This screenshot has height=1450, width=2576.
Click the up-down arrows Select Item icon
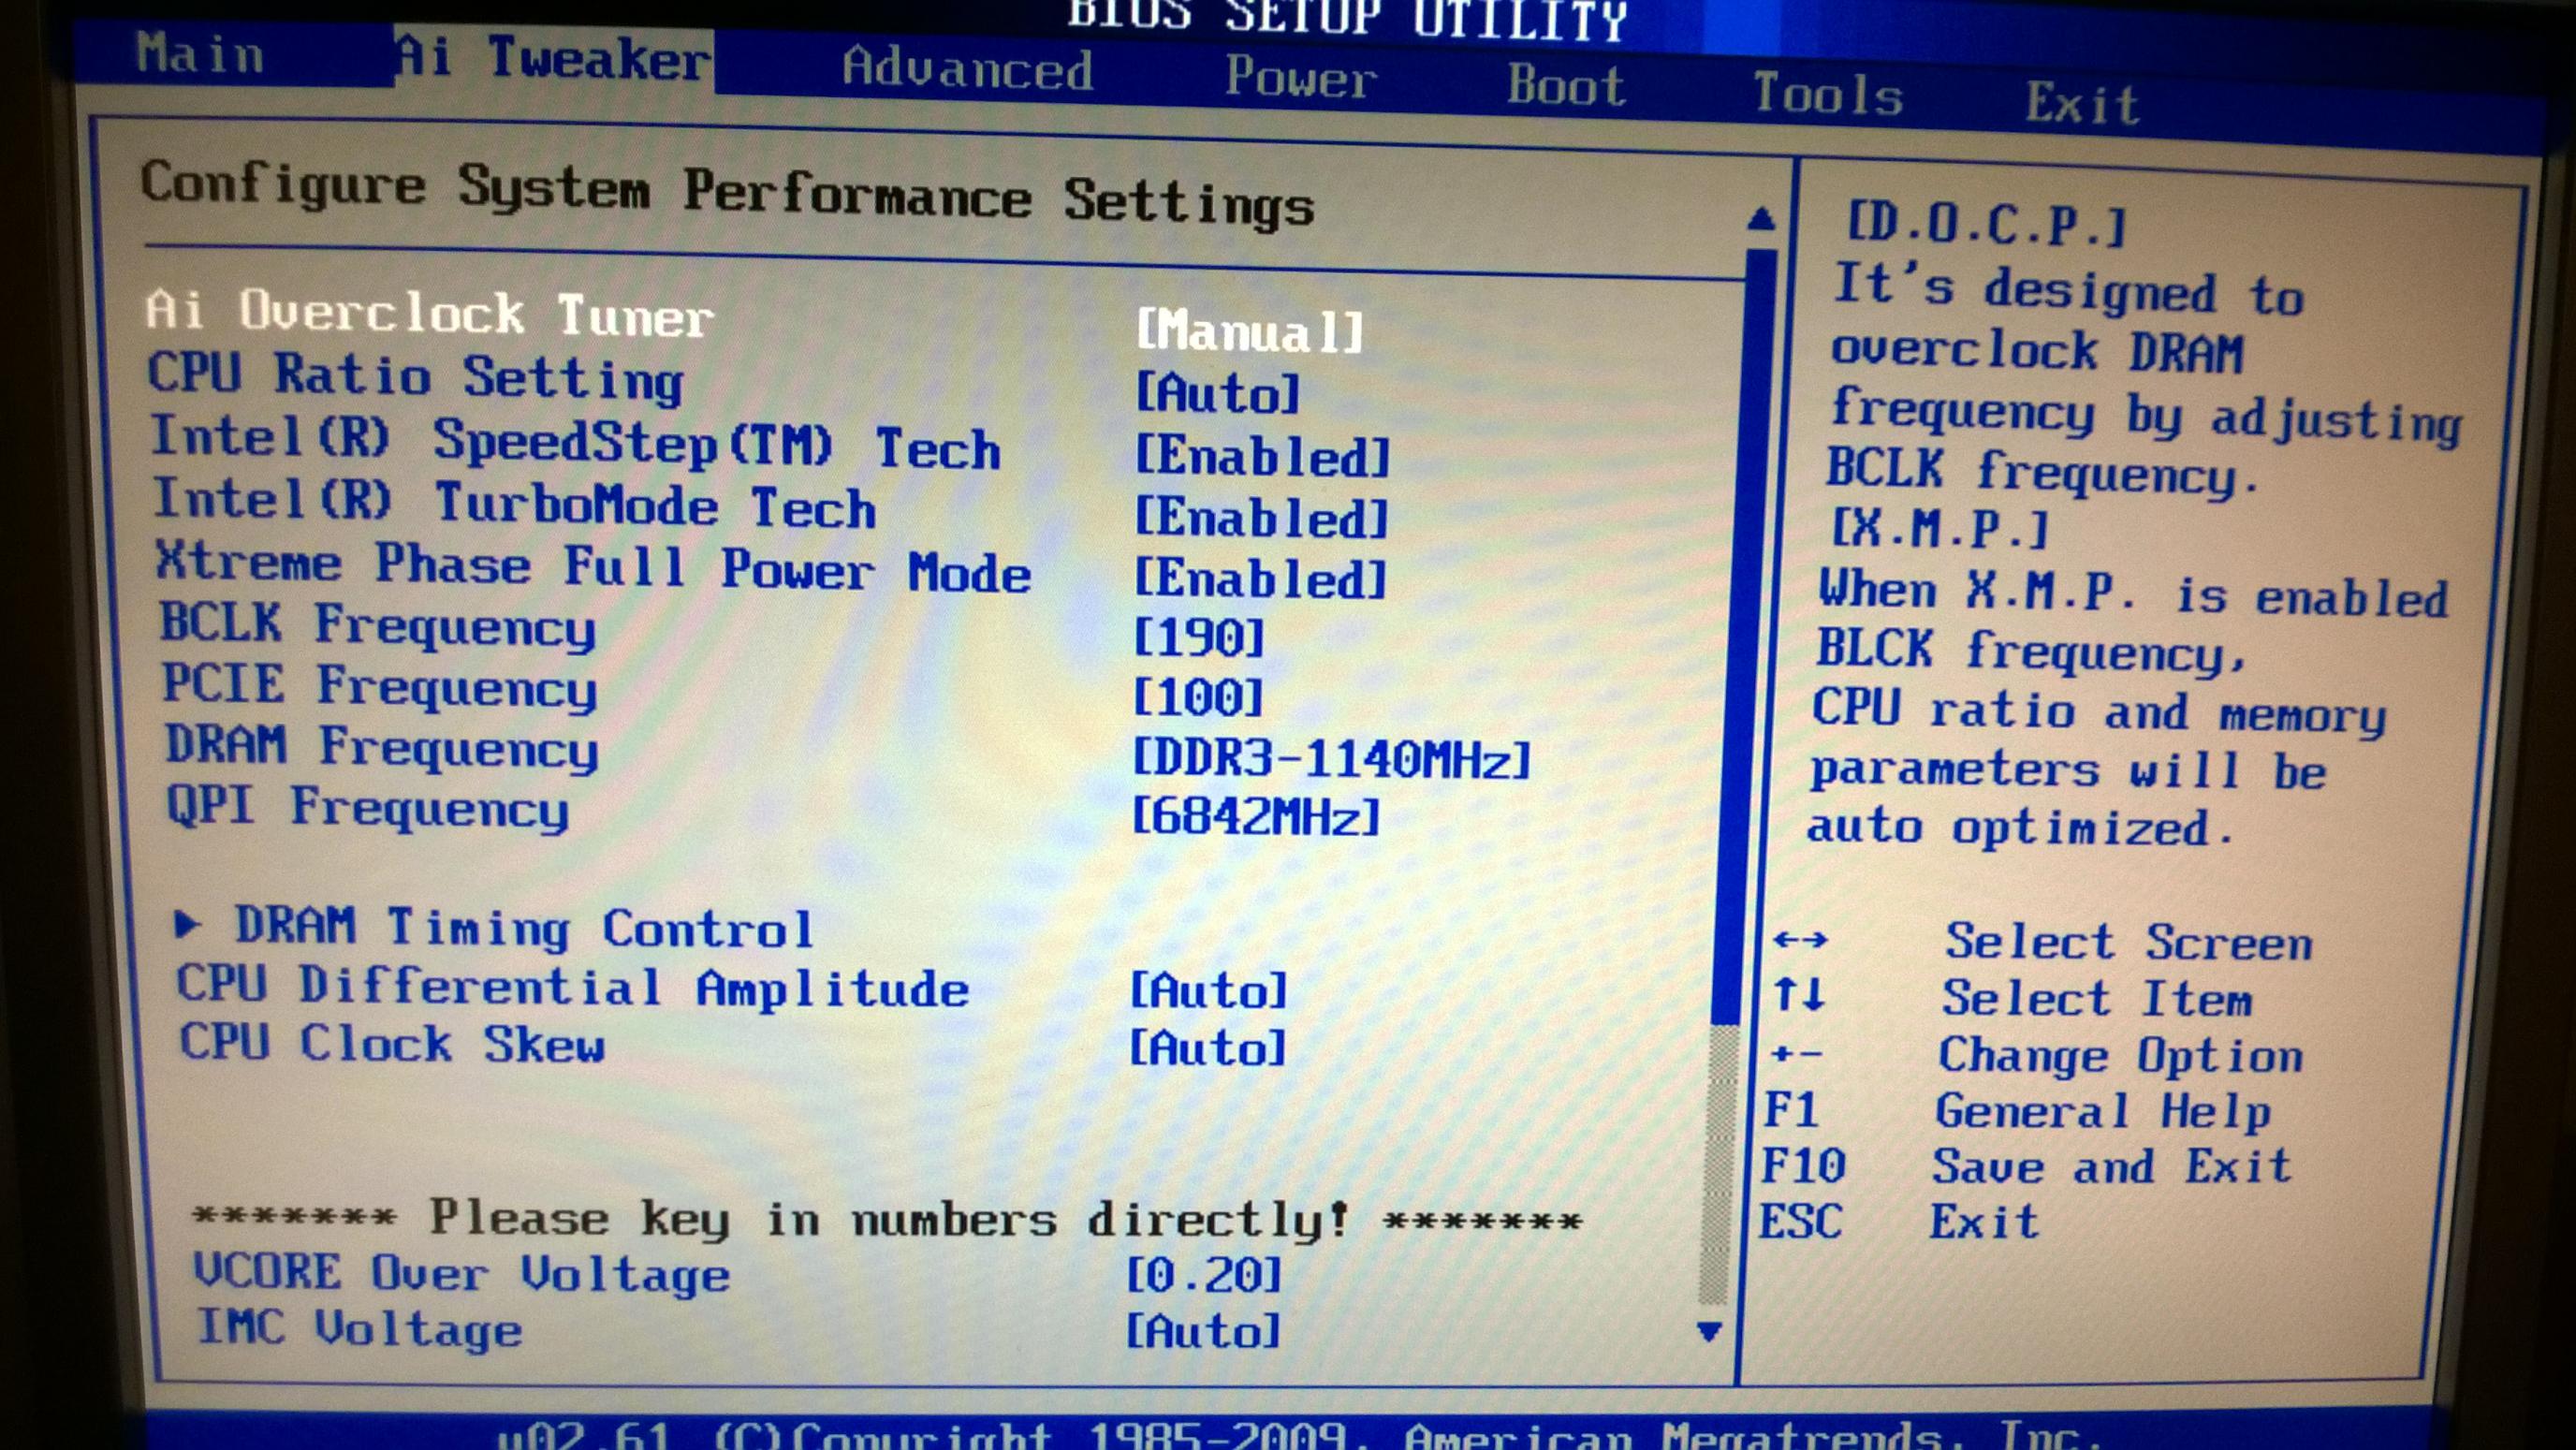[1798, 995]
